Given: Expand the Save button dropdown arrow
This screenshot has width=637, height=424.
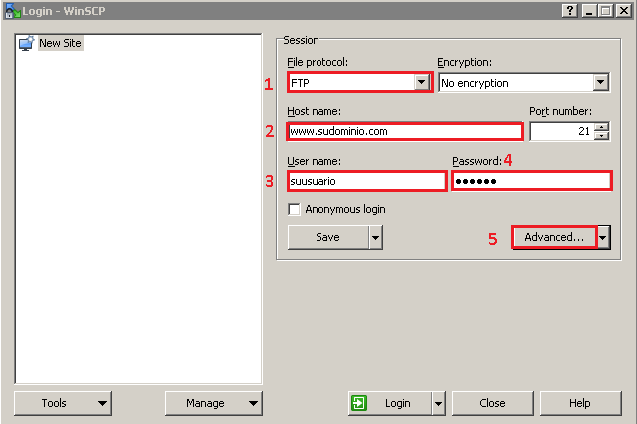Looking at the screenshot, I should pyautogui.click(x=376, y=237).
